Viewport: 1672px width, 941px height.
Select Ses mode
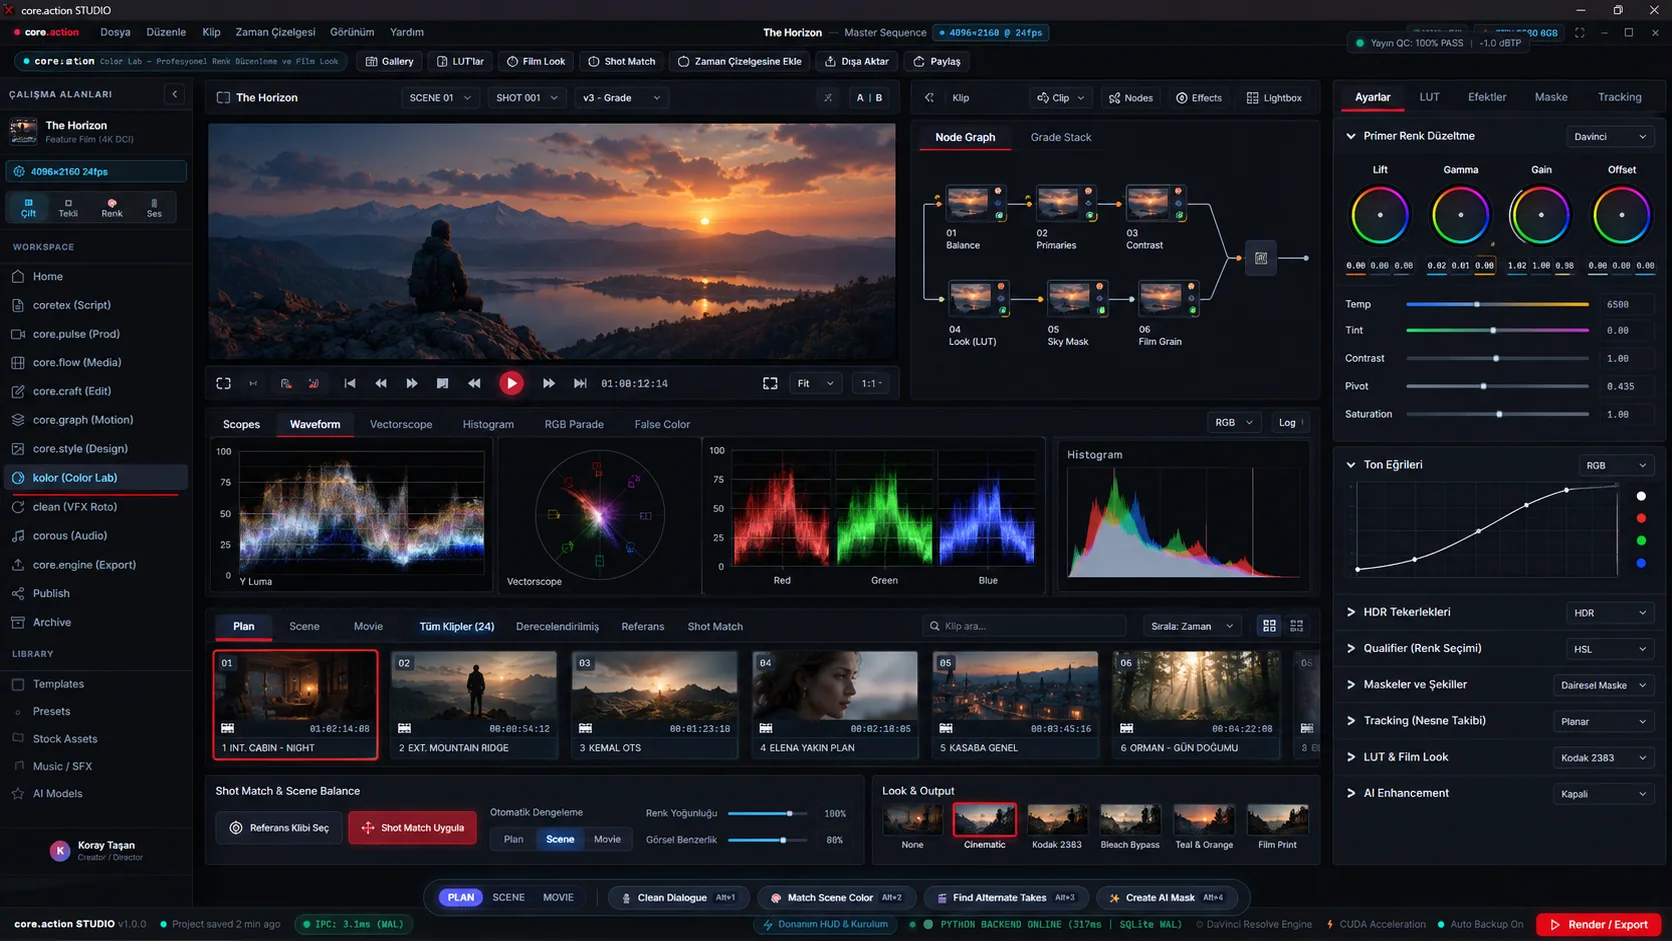tap(154, 207)
